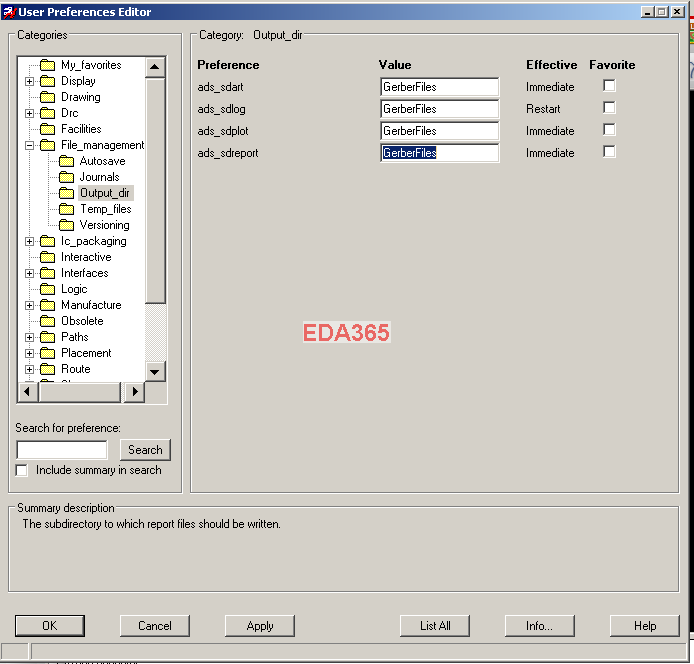Close the User Preferences Editor window
Screen dimensions: 694x664
coord(678,12)
